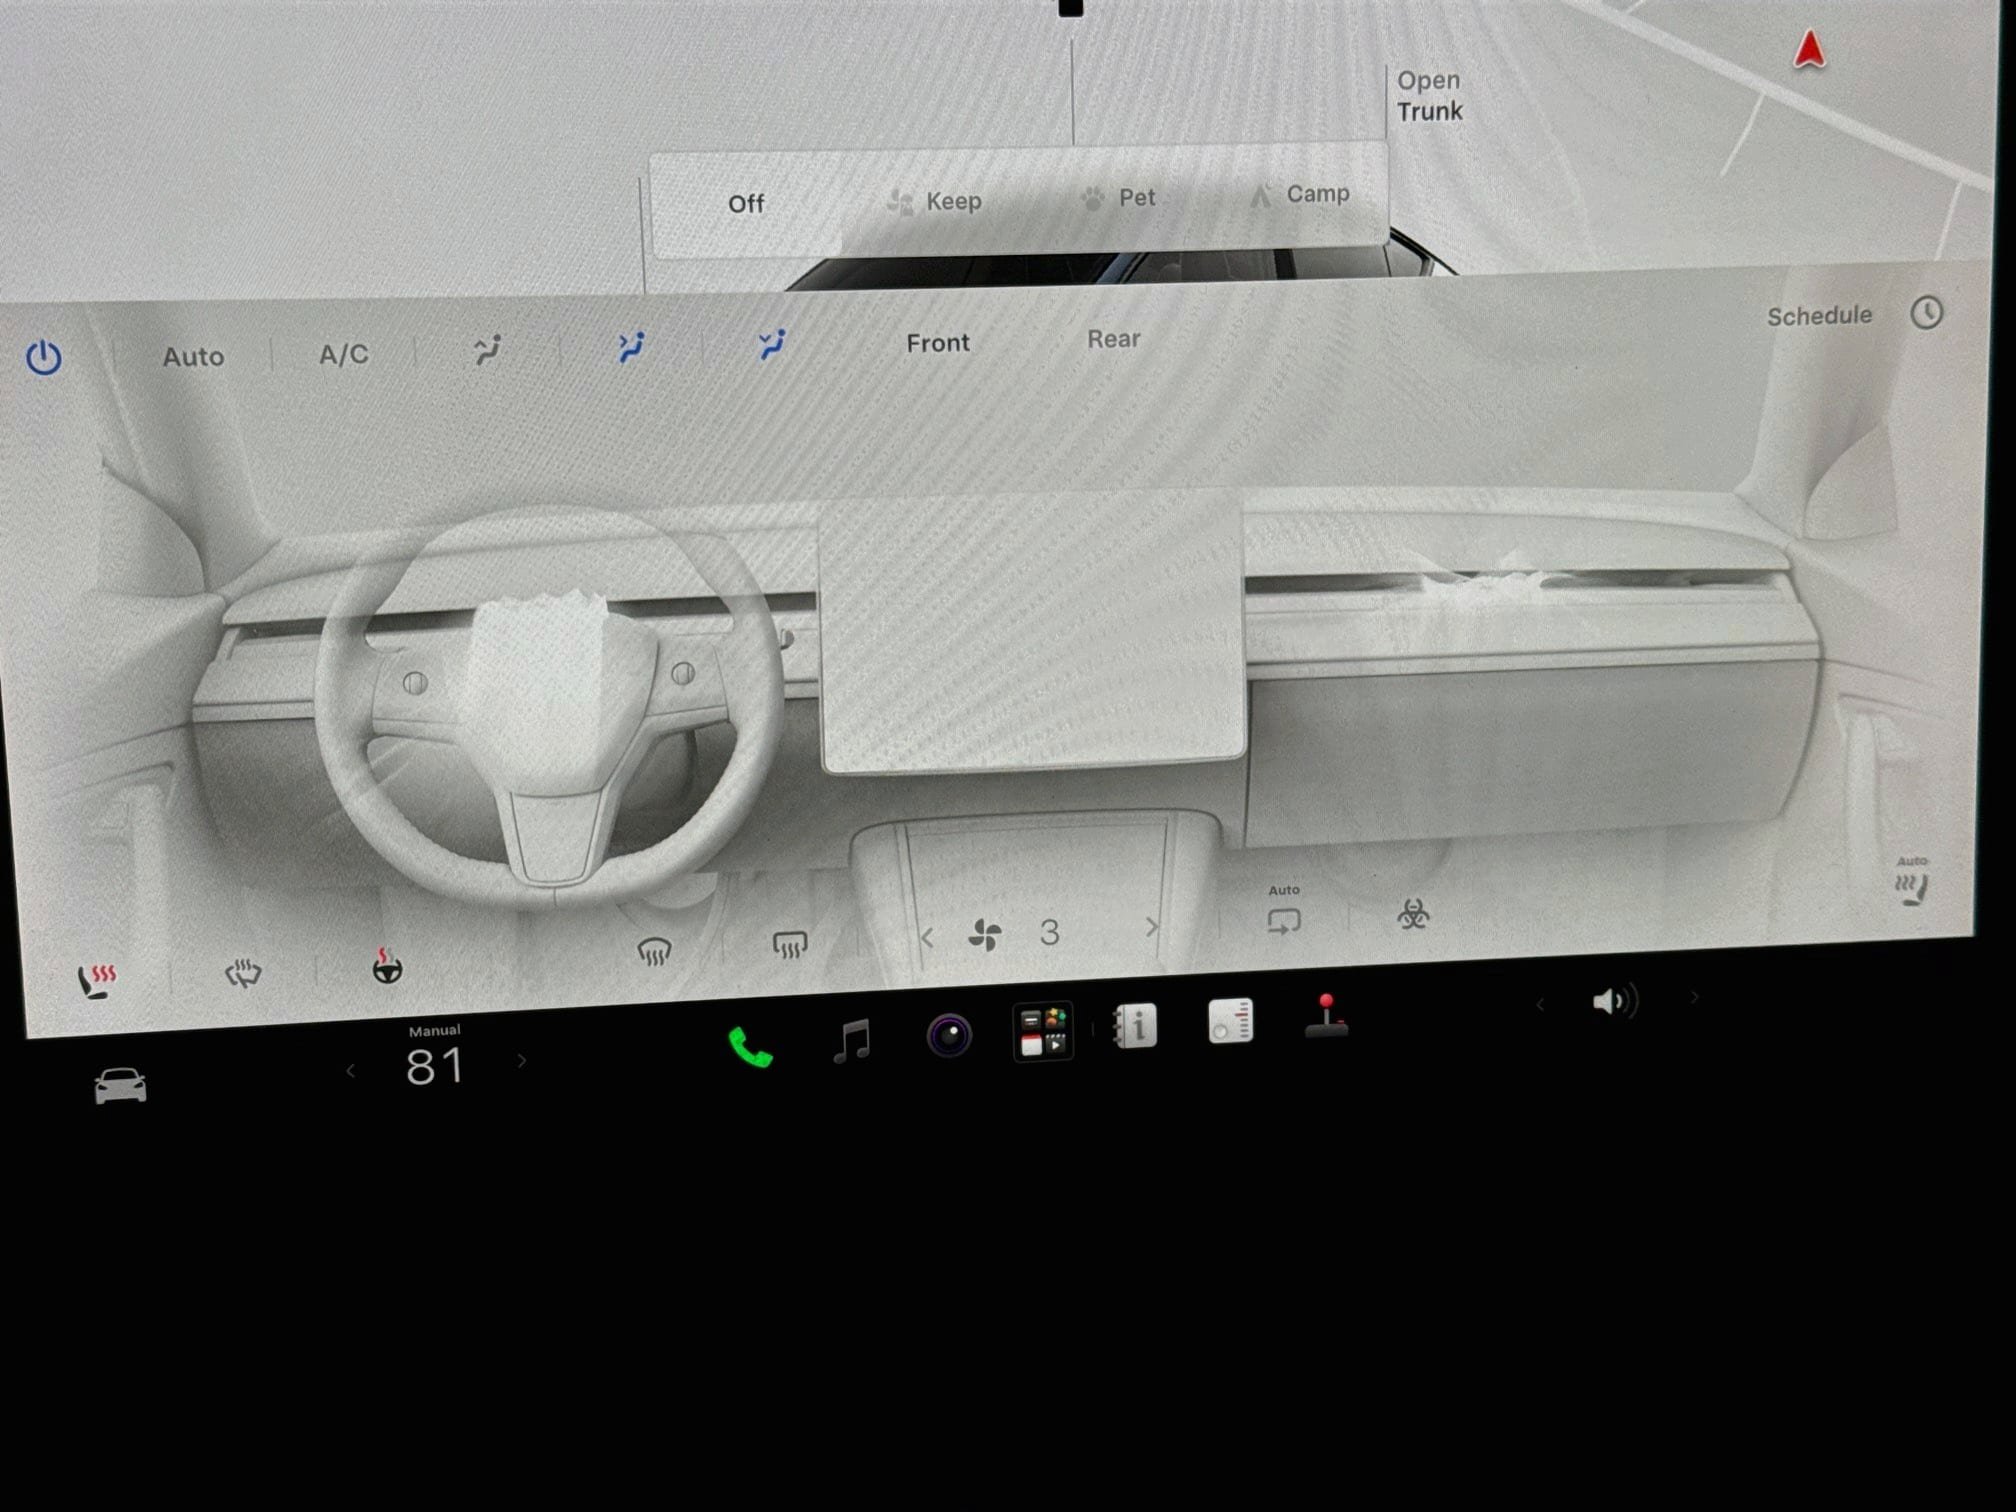Screen dimensions: 2016x1512
Task: Select Keep climate mode
Action: 934,201
